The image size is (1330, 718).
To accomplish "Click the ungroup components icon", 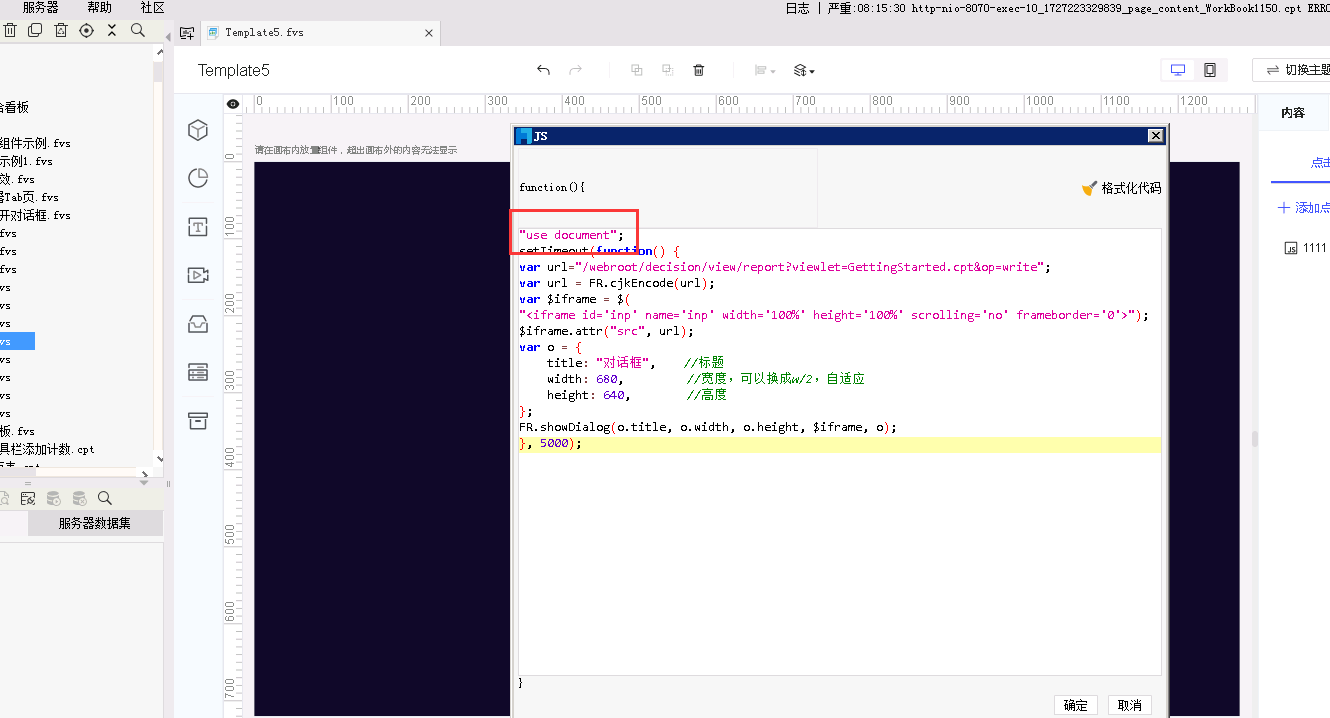I will 667,70.
